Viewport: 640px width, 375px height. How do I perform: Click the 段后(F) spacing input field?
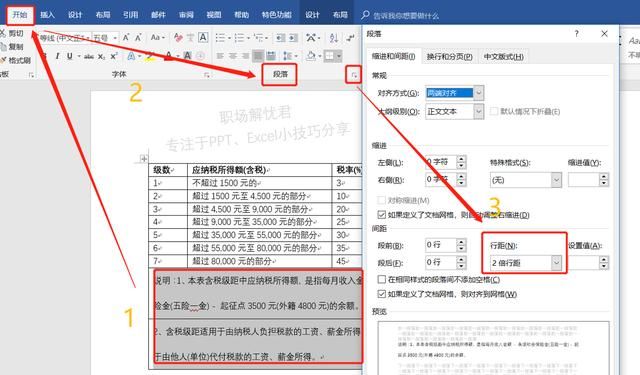point(440,262)
